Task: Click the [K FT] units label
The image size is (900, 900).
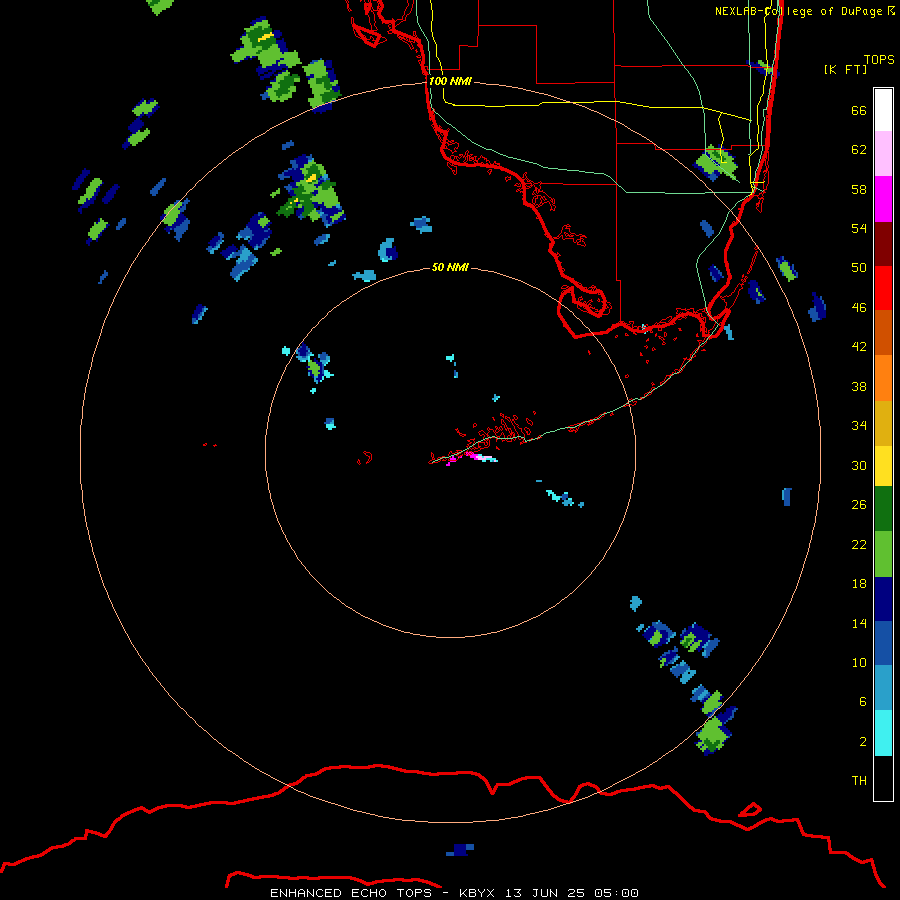Action: pos(845,69)
